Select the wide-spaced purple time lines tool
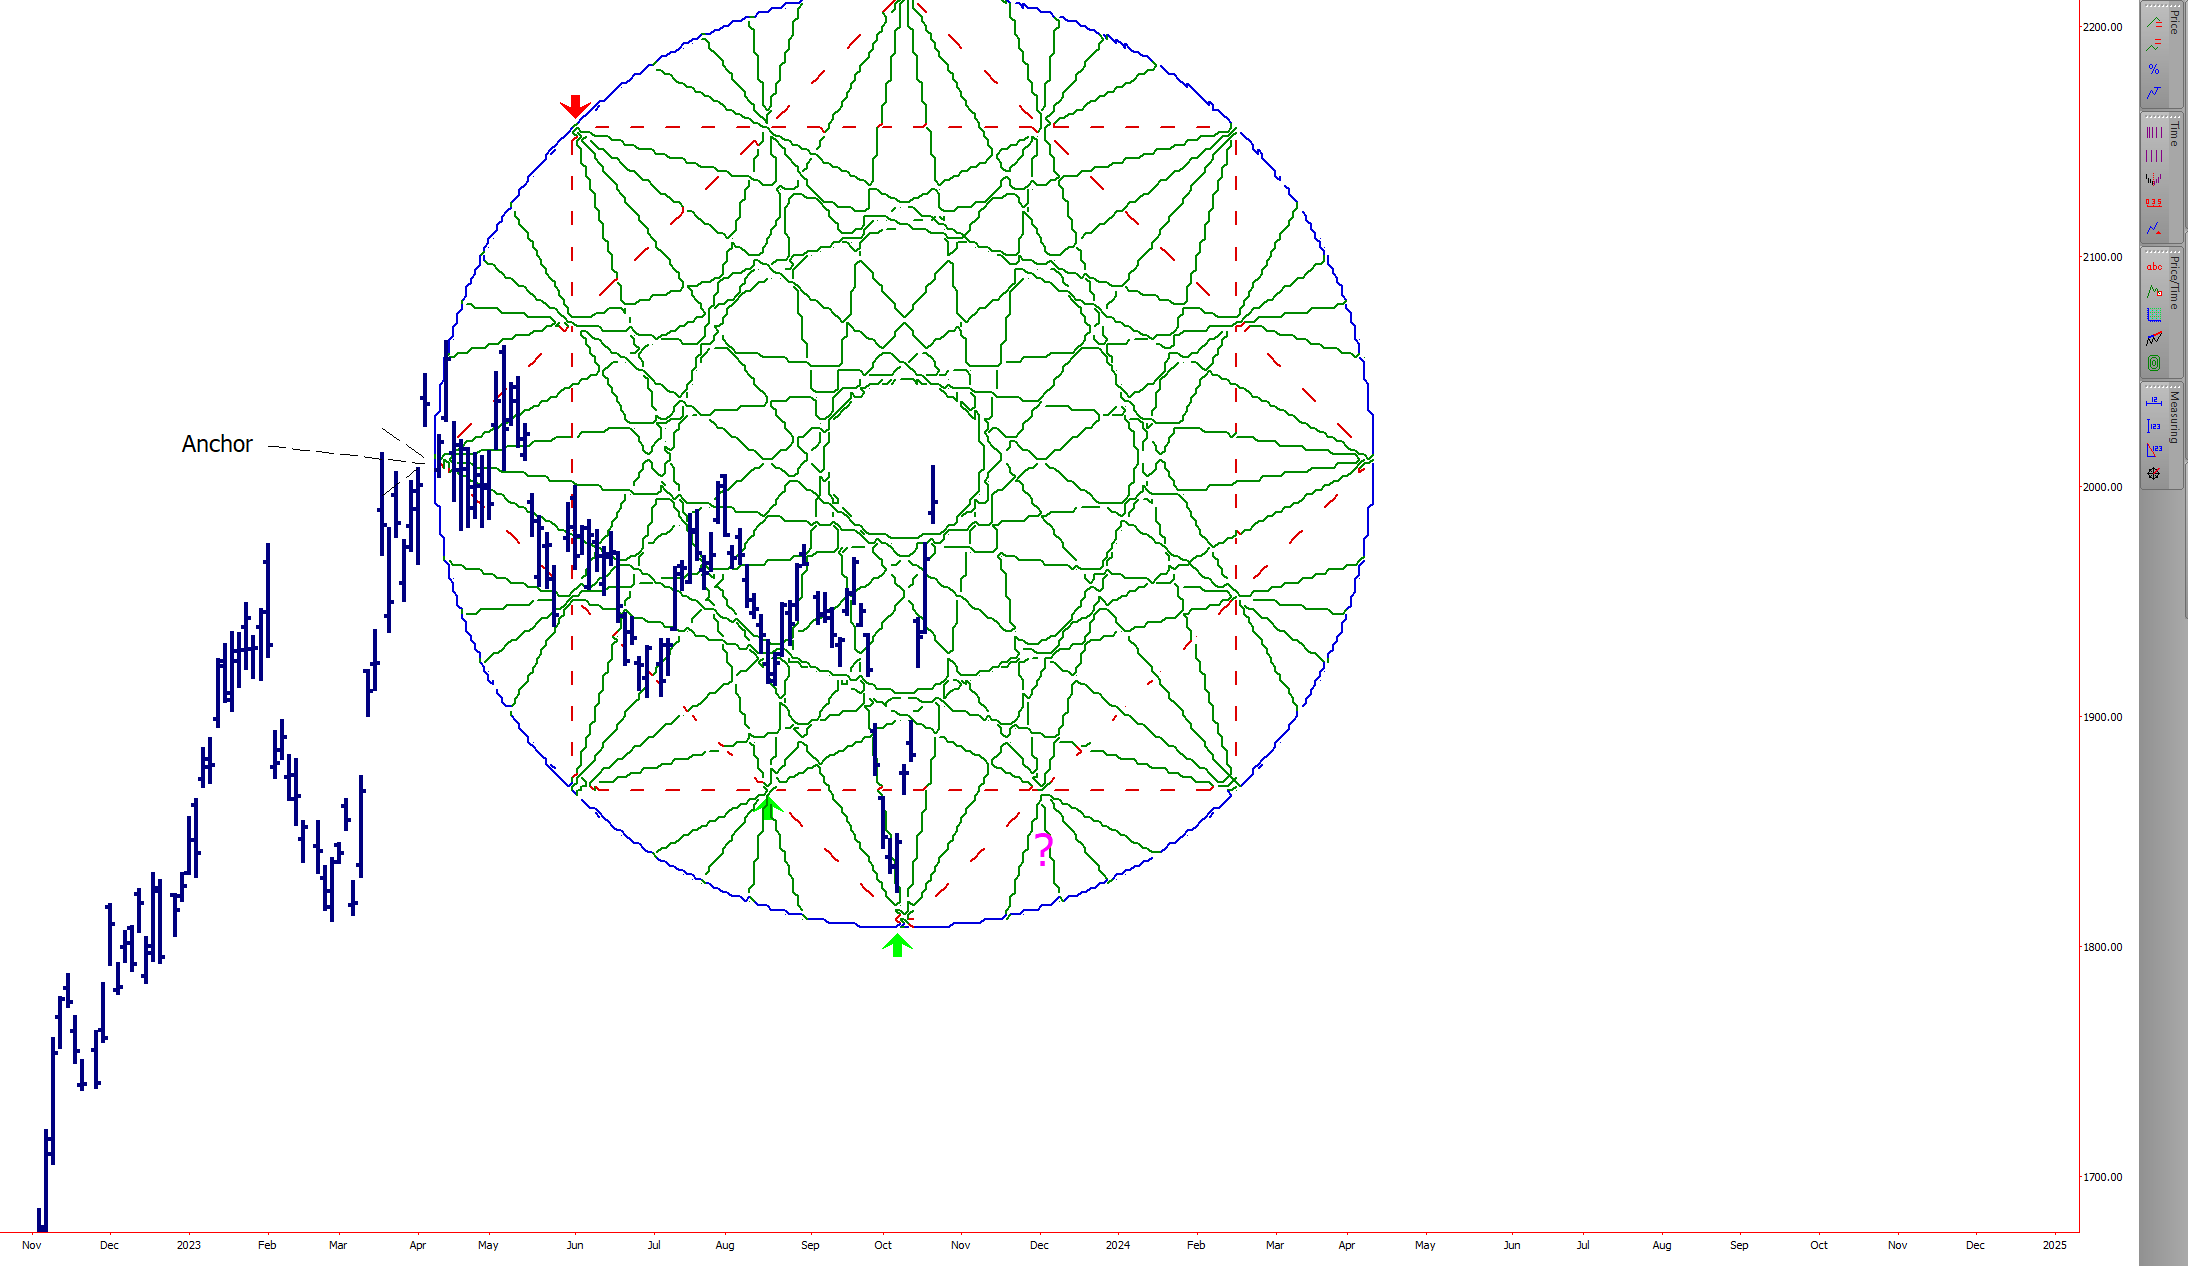This screenshot has width=2188, height=1266. (x=2154, y=156)
